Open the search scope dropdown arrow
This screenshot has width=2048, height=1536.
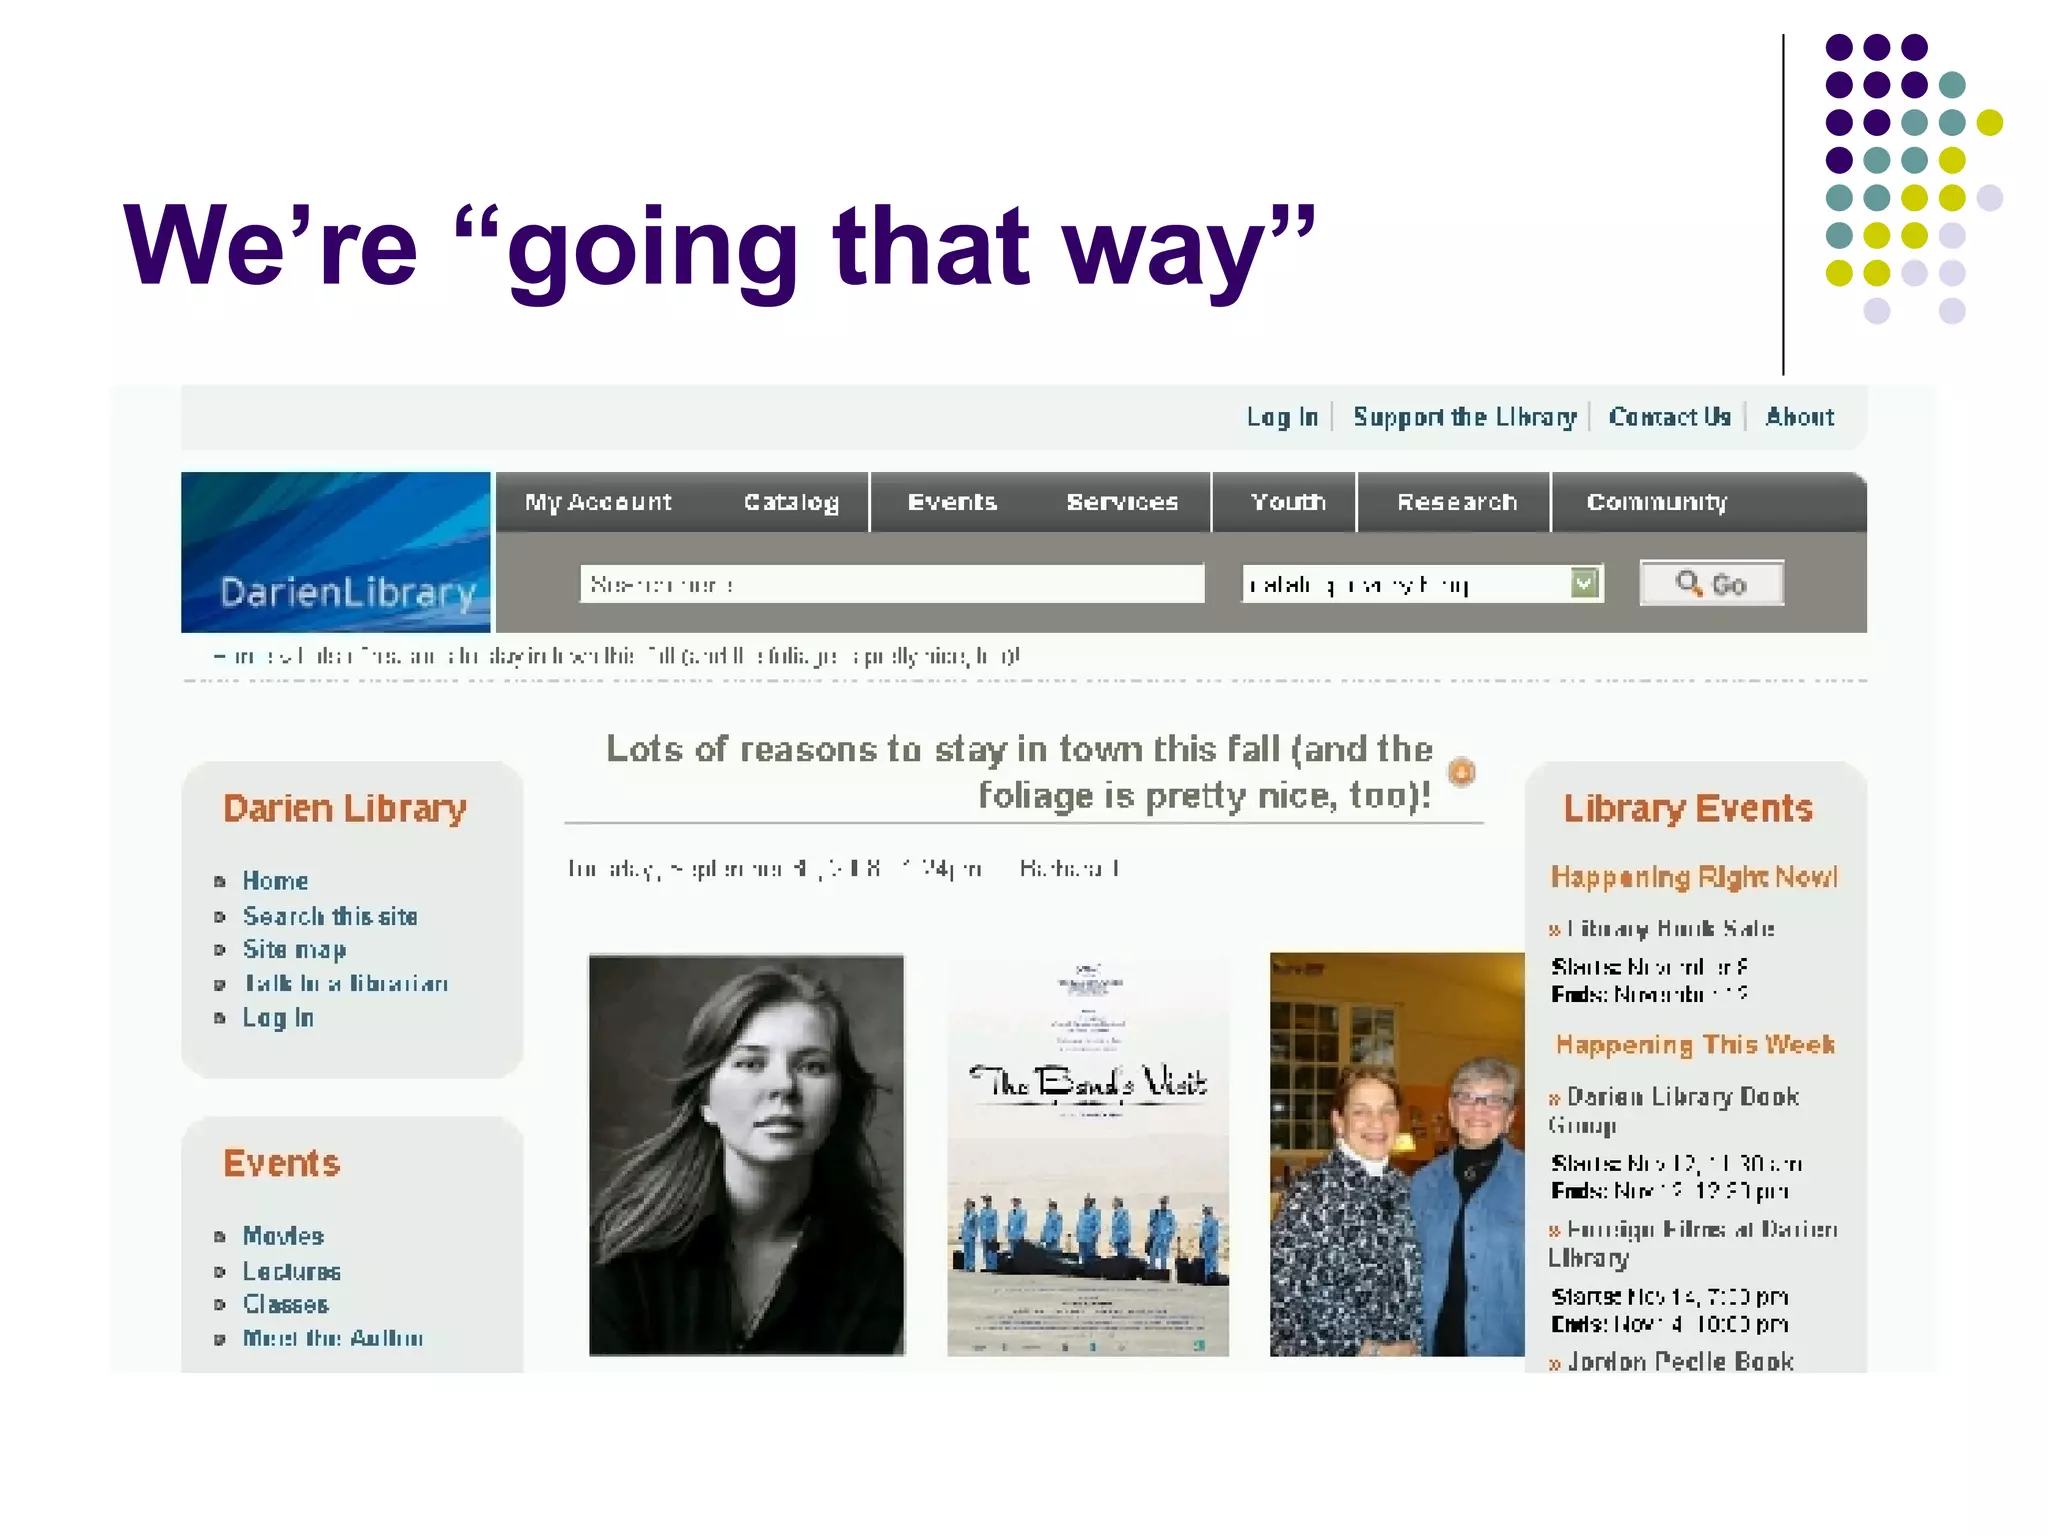(x=1584, y=583)
